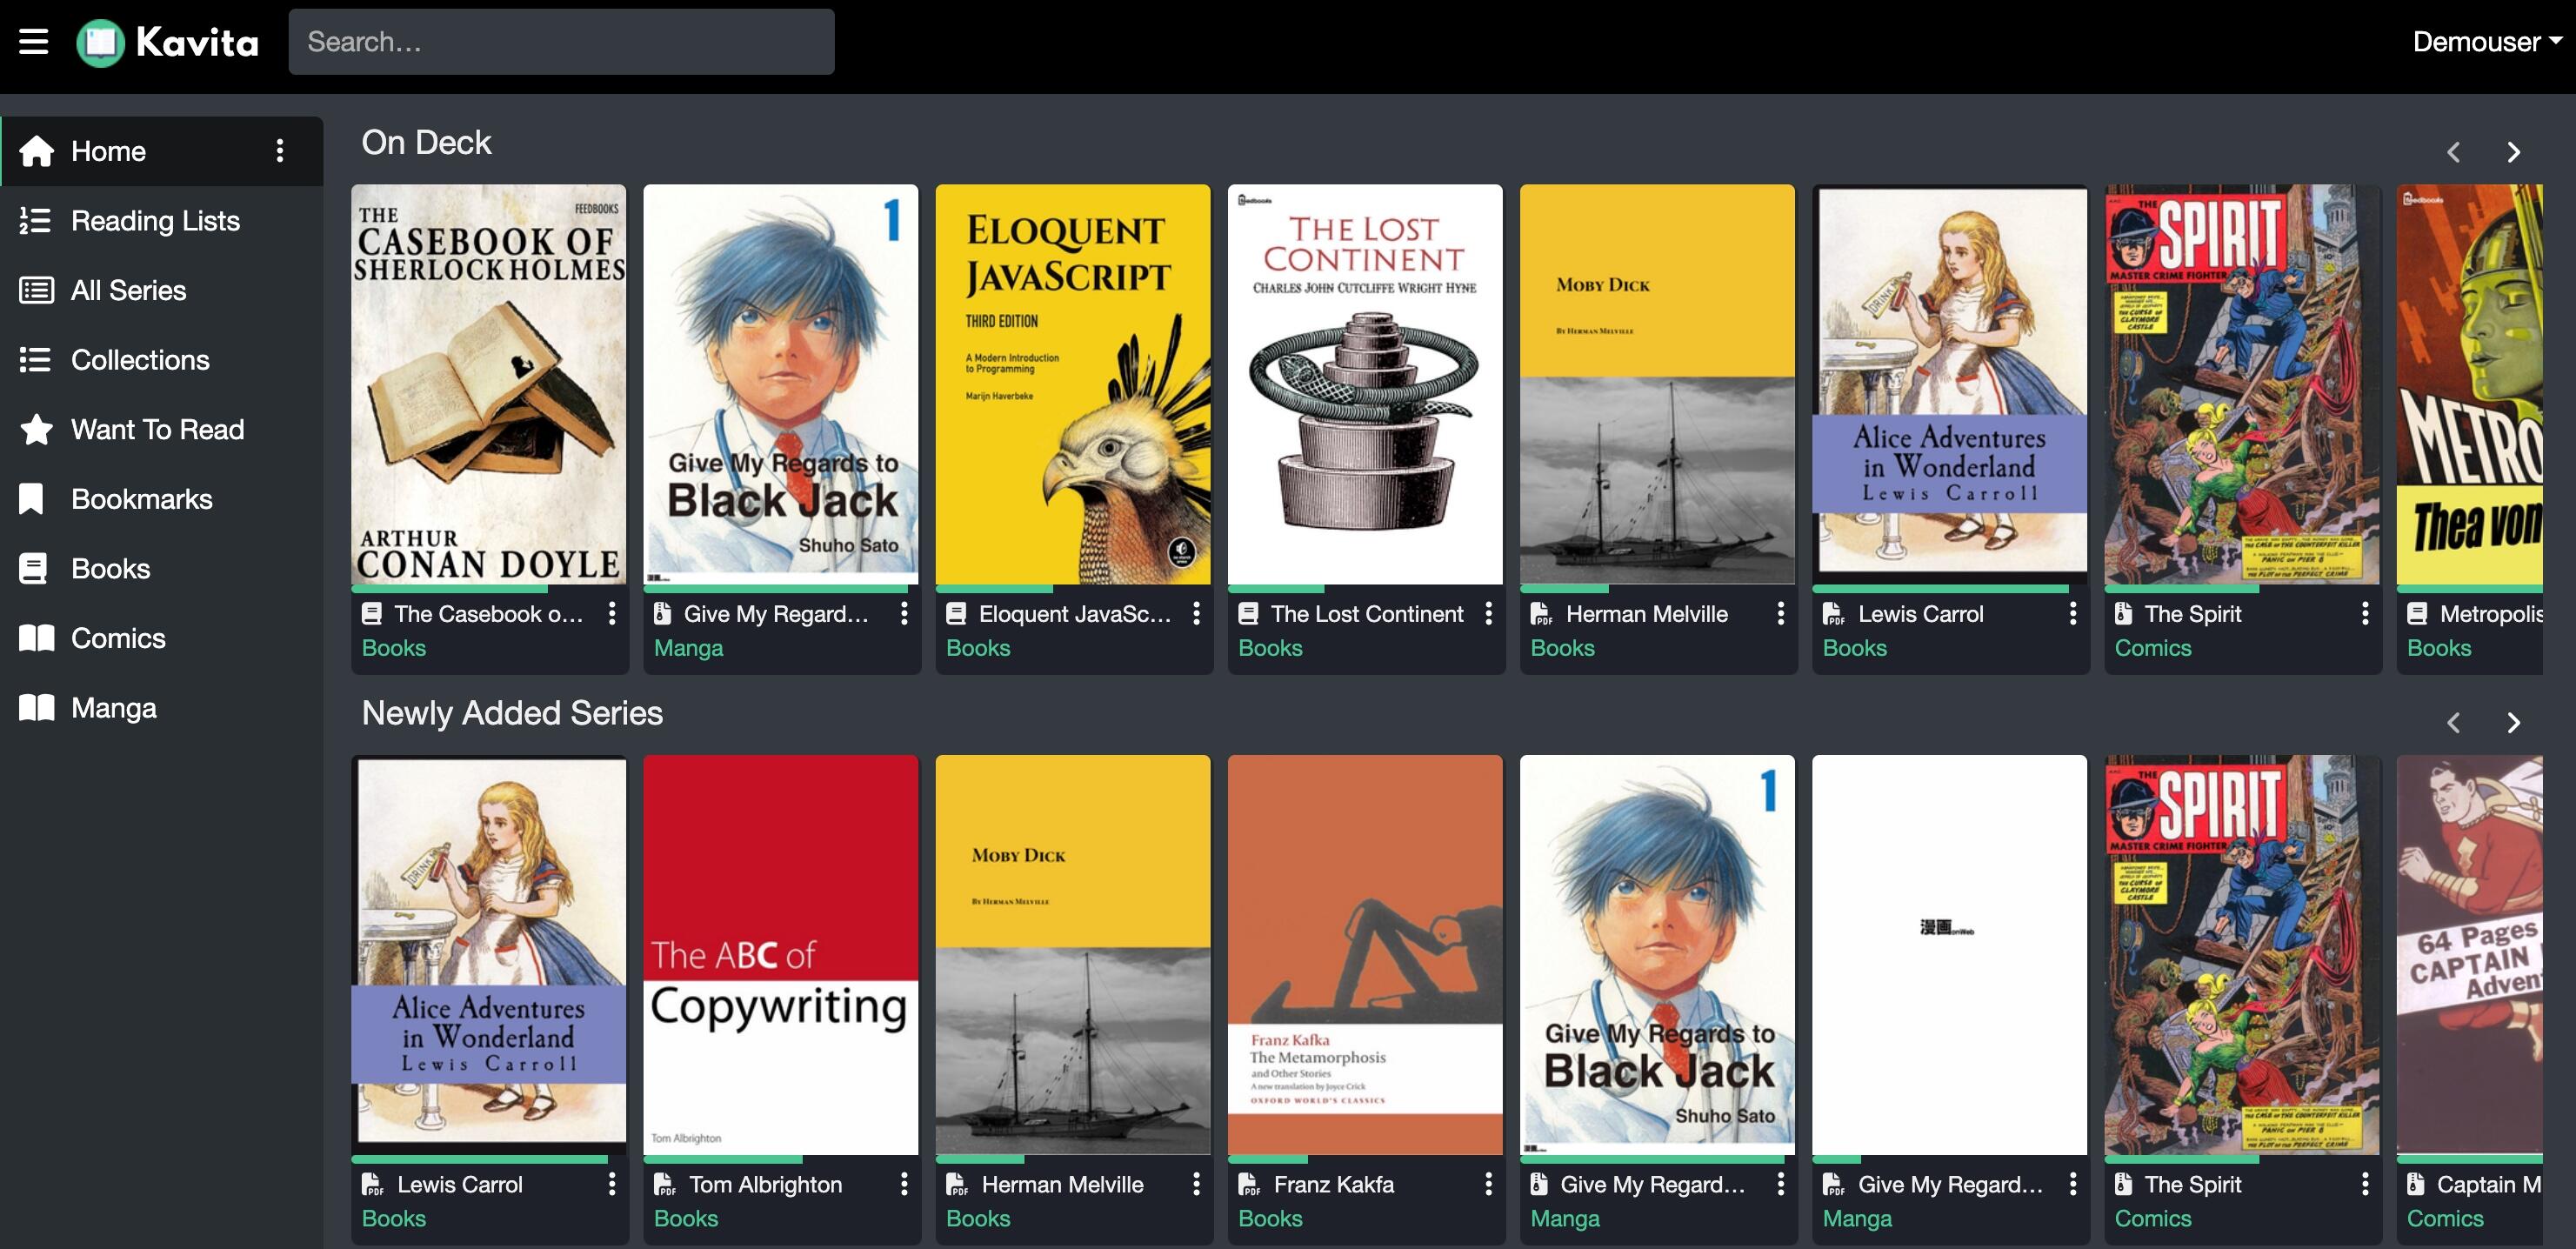
Task: Go to previous Newly Added Series items
Action: click(x=2453, y=723)
